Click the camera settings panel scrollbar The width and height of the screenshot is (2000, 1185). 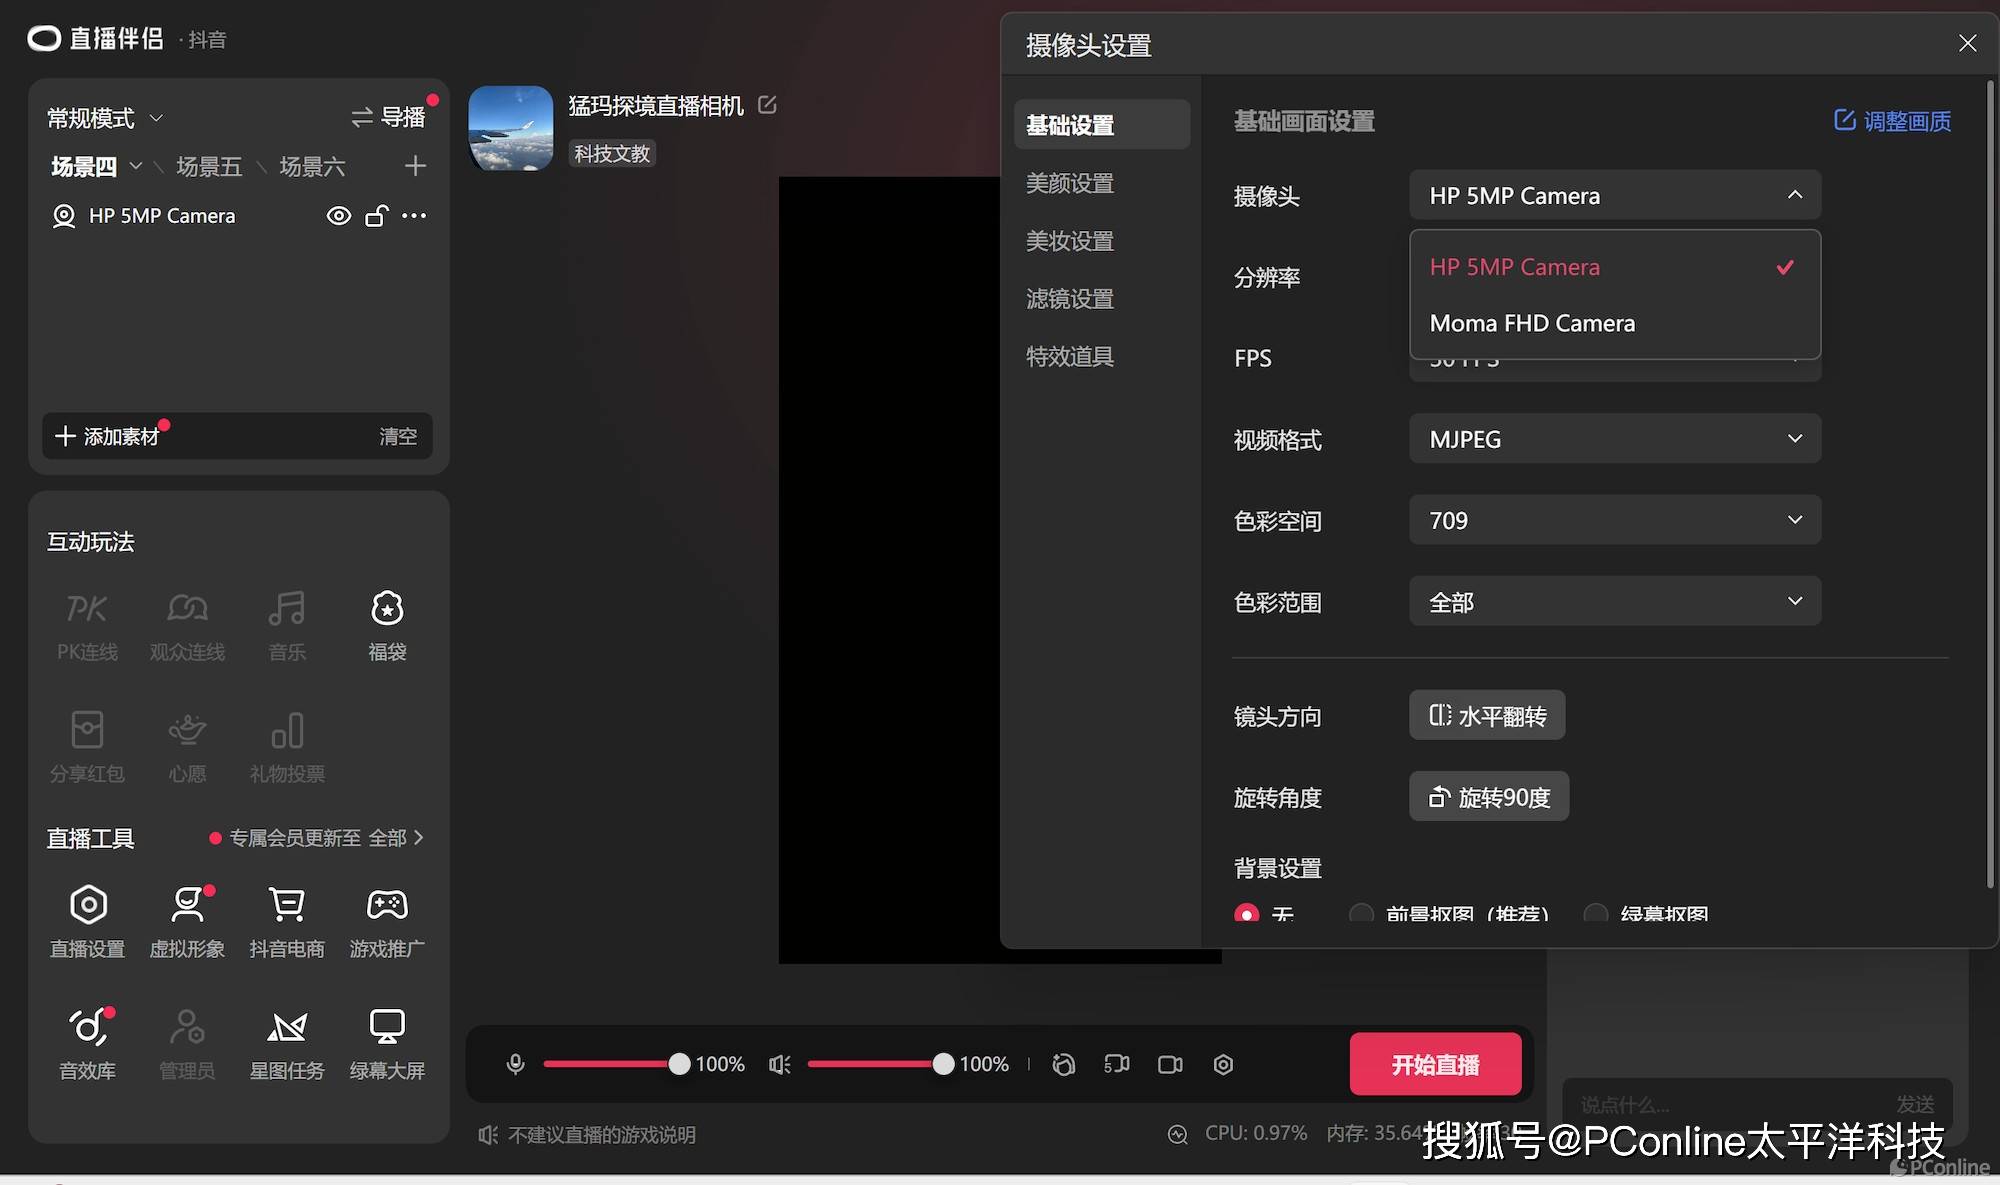click(1990, 485)
